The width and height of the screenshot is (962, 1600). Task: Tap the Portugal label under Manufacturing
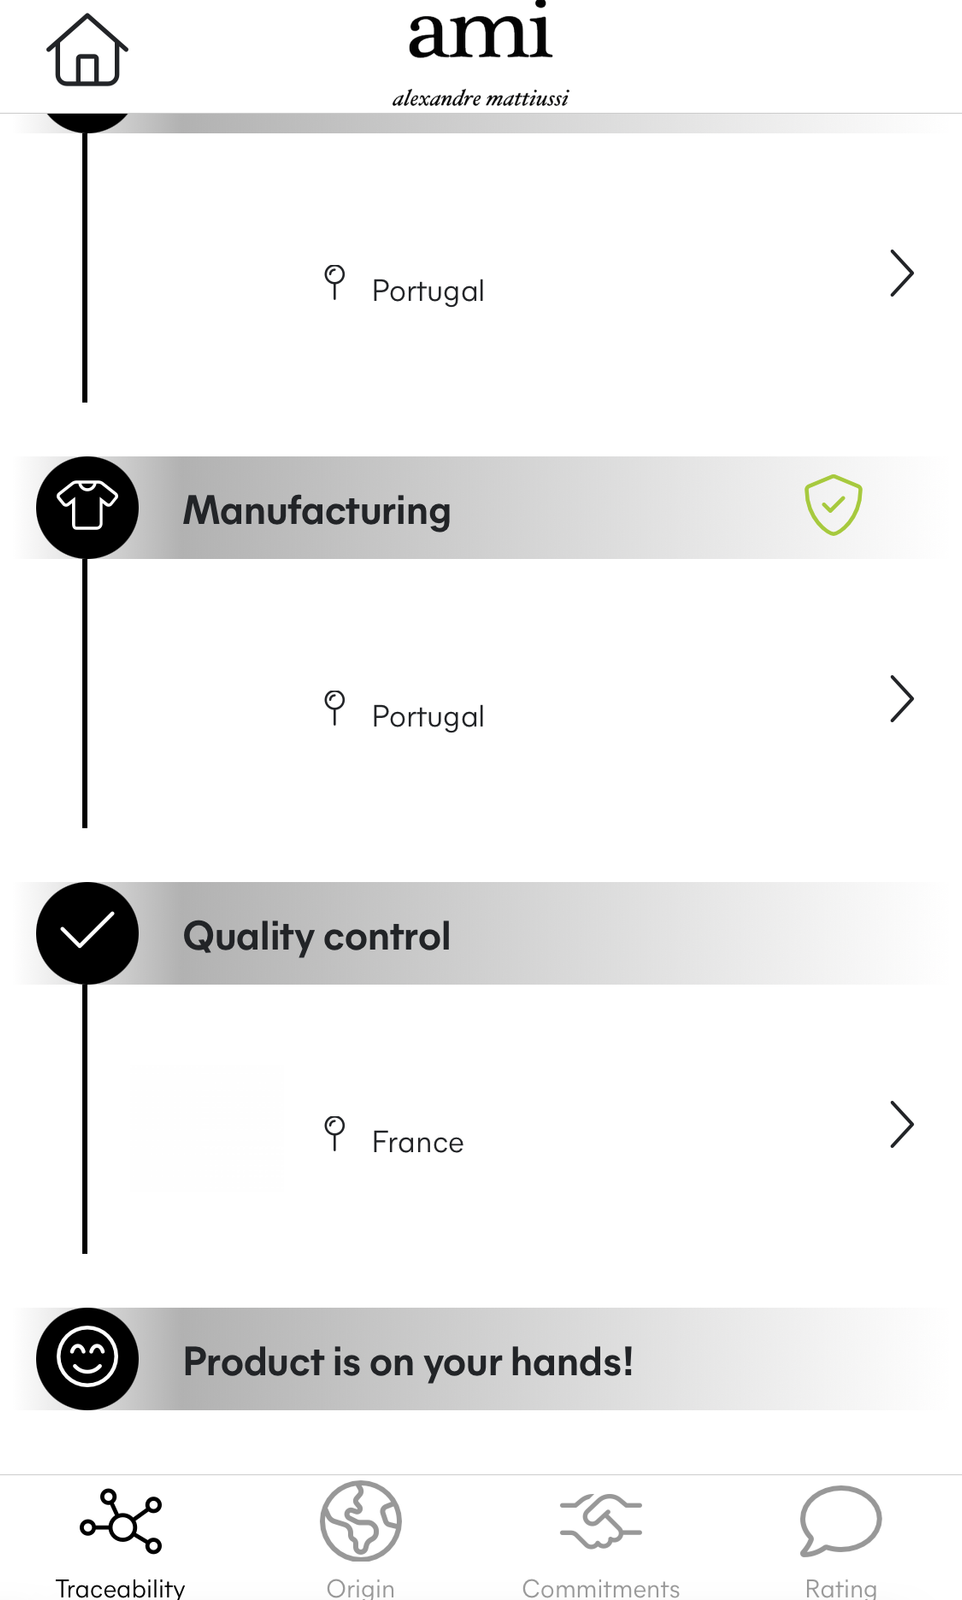pos(428,716)
